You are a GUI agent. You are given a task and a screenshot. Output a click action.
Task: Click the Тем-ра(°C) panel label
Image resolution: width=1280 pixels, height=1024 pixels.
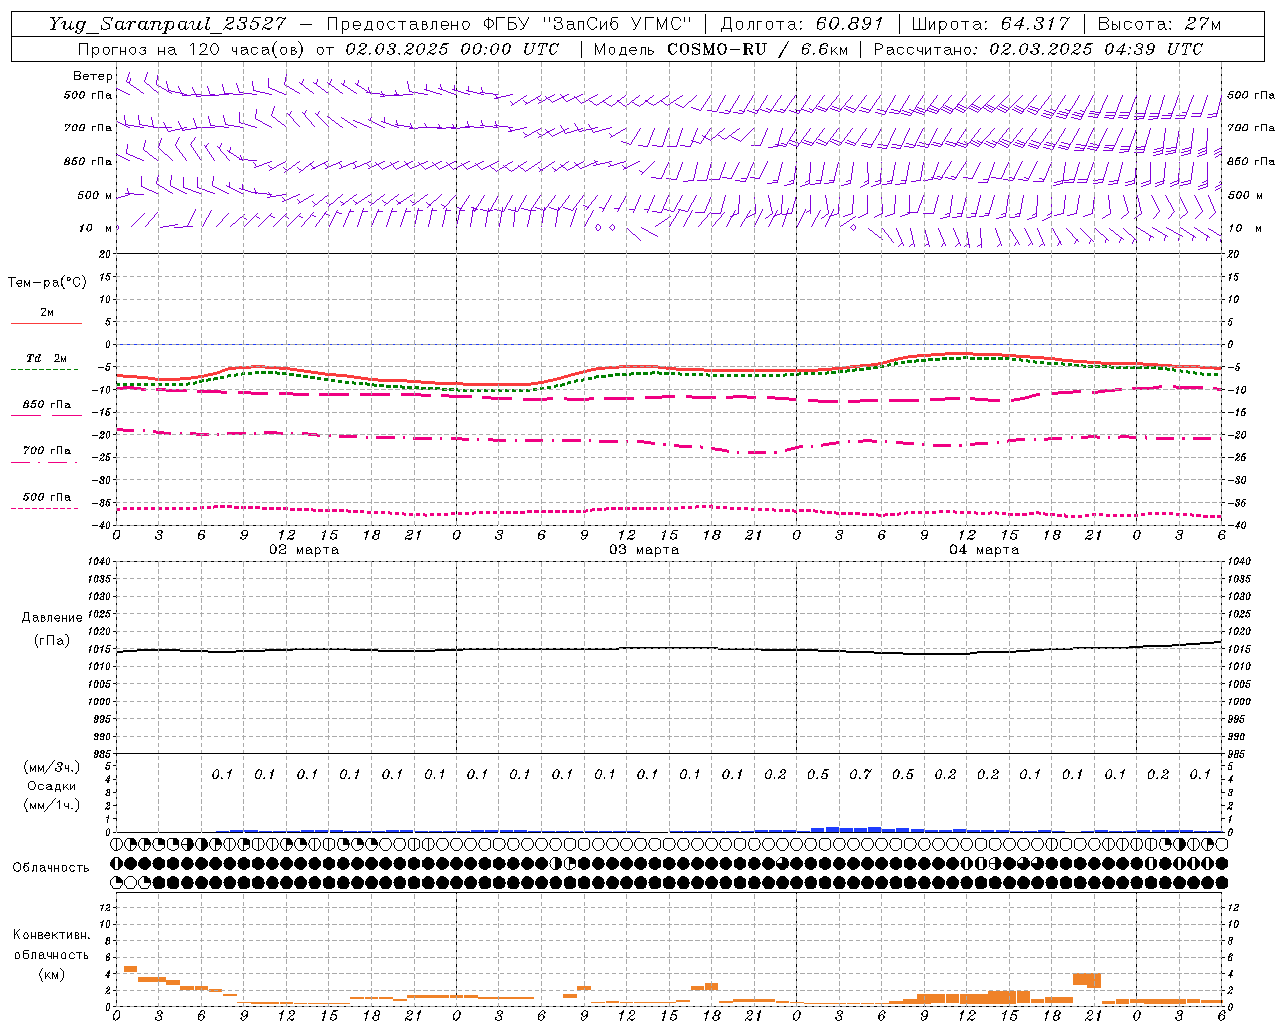point(47,283)
